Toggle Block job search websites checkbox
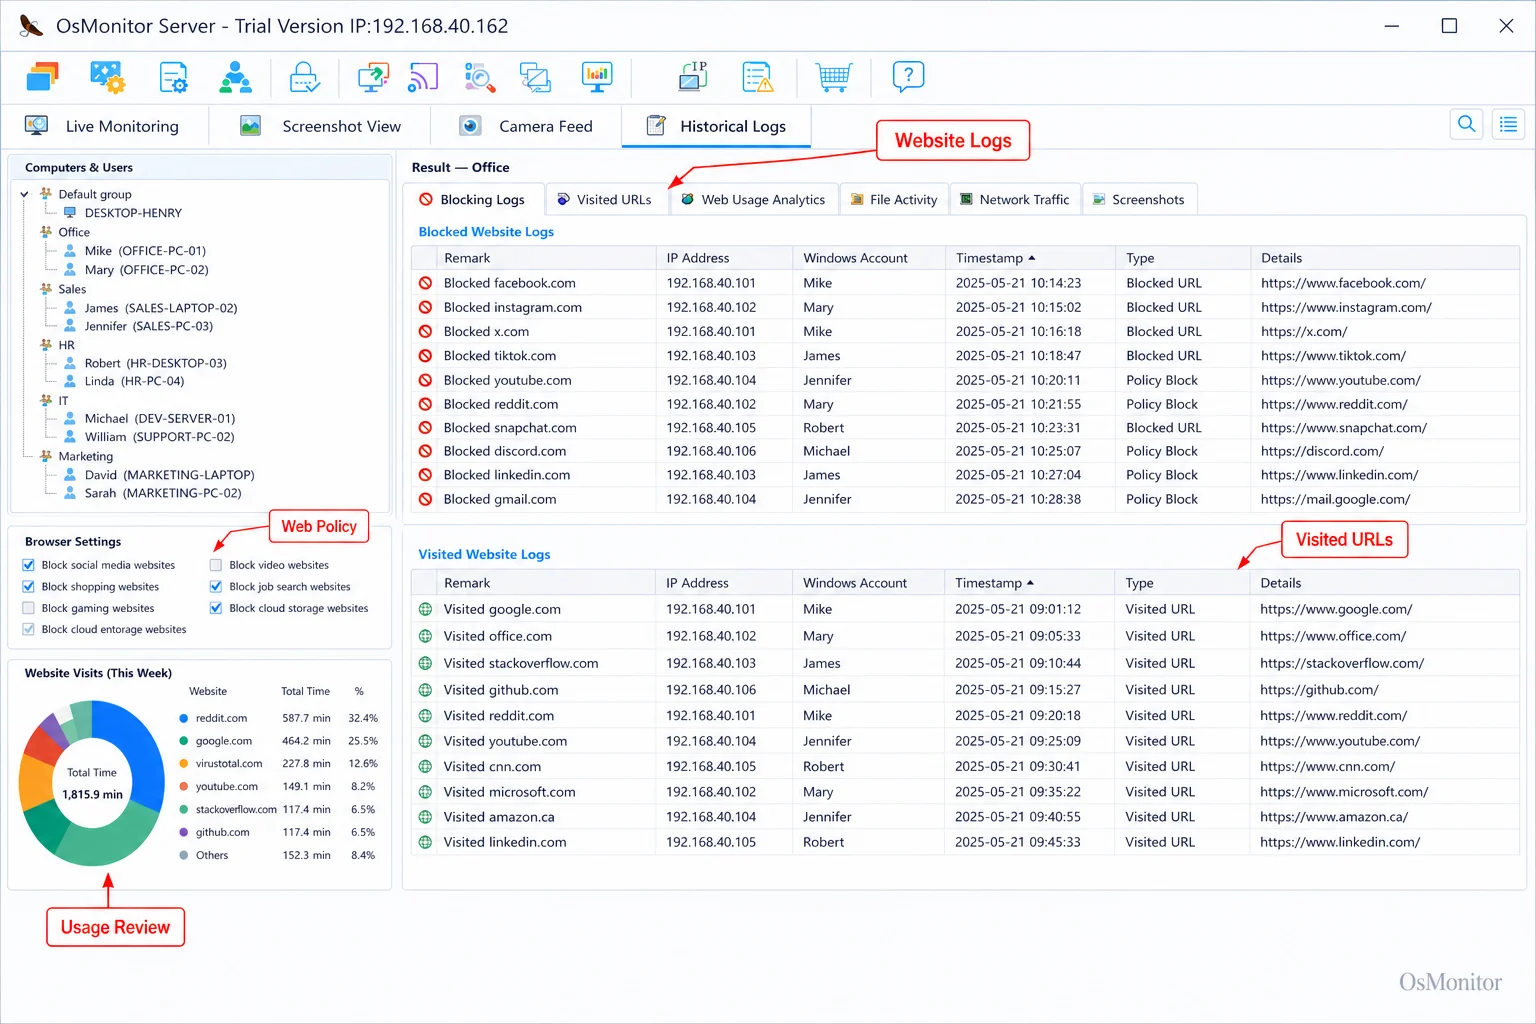This screenshot has height=1024, width=1536. [x=216, y=587]
